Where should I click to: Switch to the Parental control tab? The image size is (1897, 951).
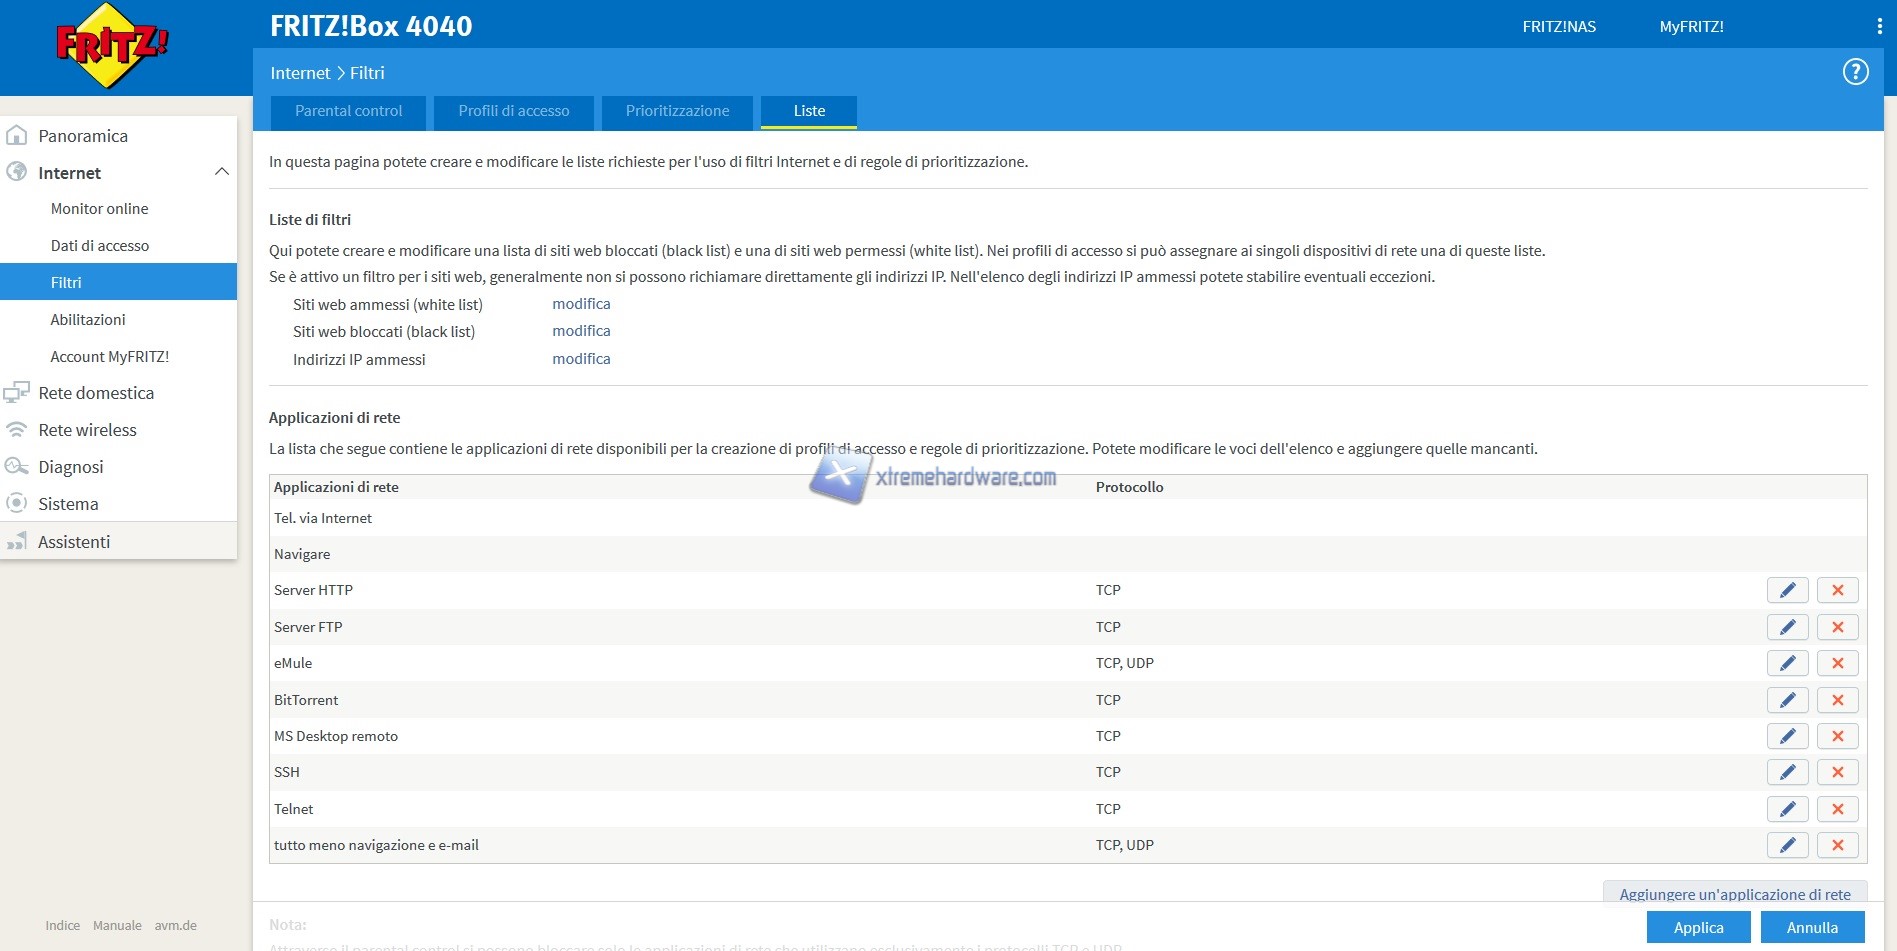[x=348, y=111]
